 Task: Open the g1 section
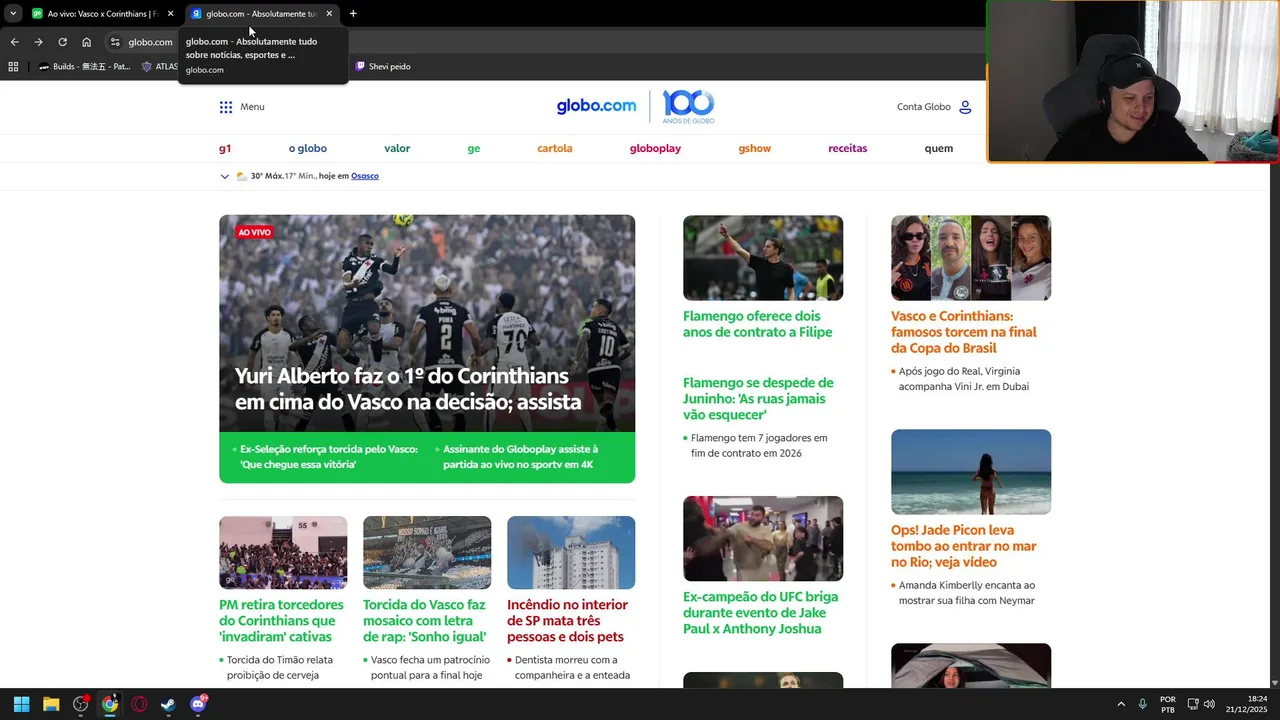tap(225, 148)
